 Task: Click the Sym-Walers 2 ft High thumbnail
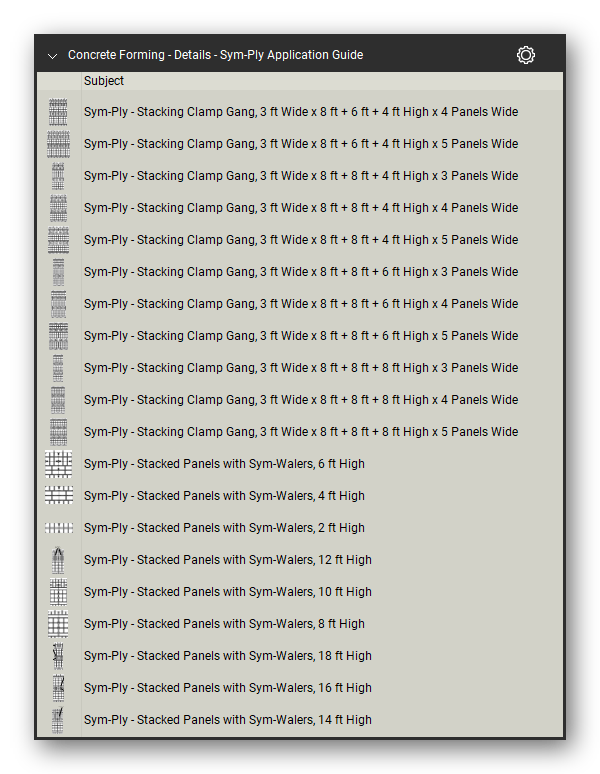[x=59, y=528]
